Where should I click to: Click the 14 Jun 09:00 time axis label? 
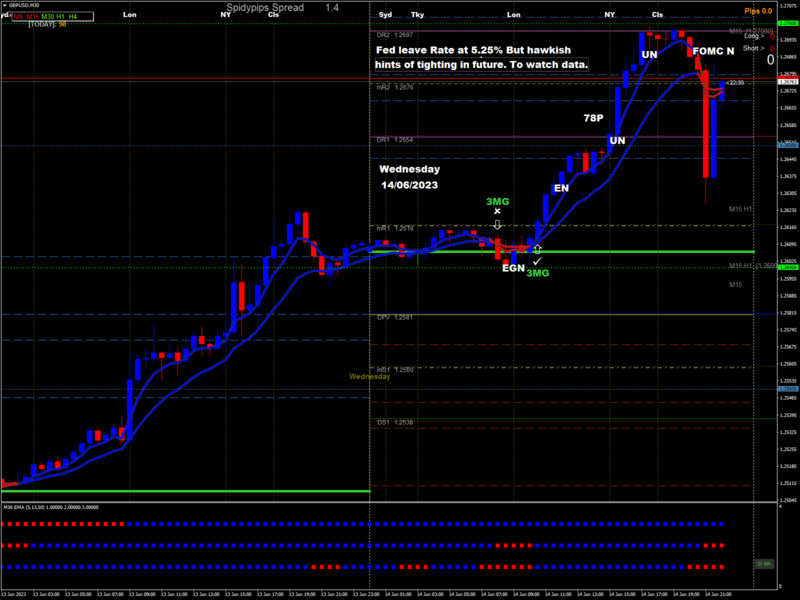tap(526, 594)
